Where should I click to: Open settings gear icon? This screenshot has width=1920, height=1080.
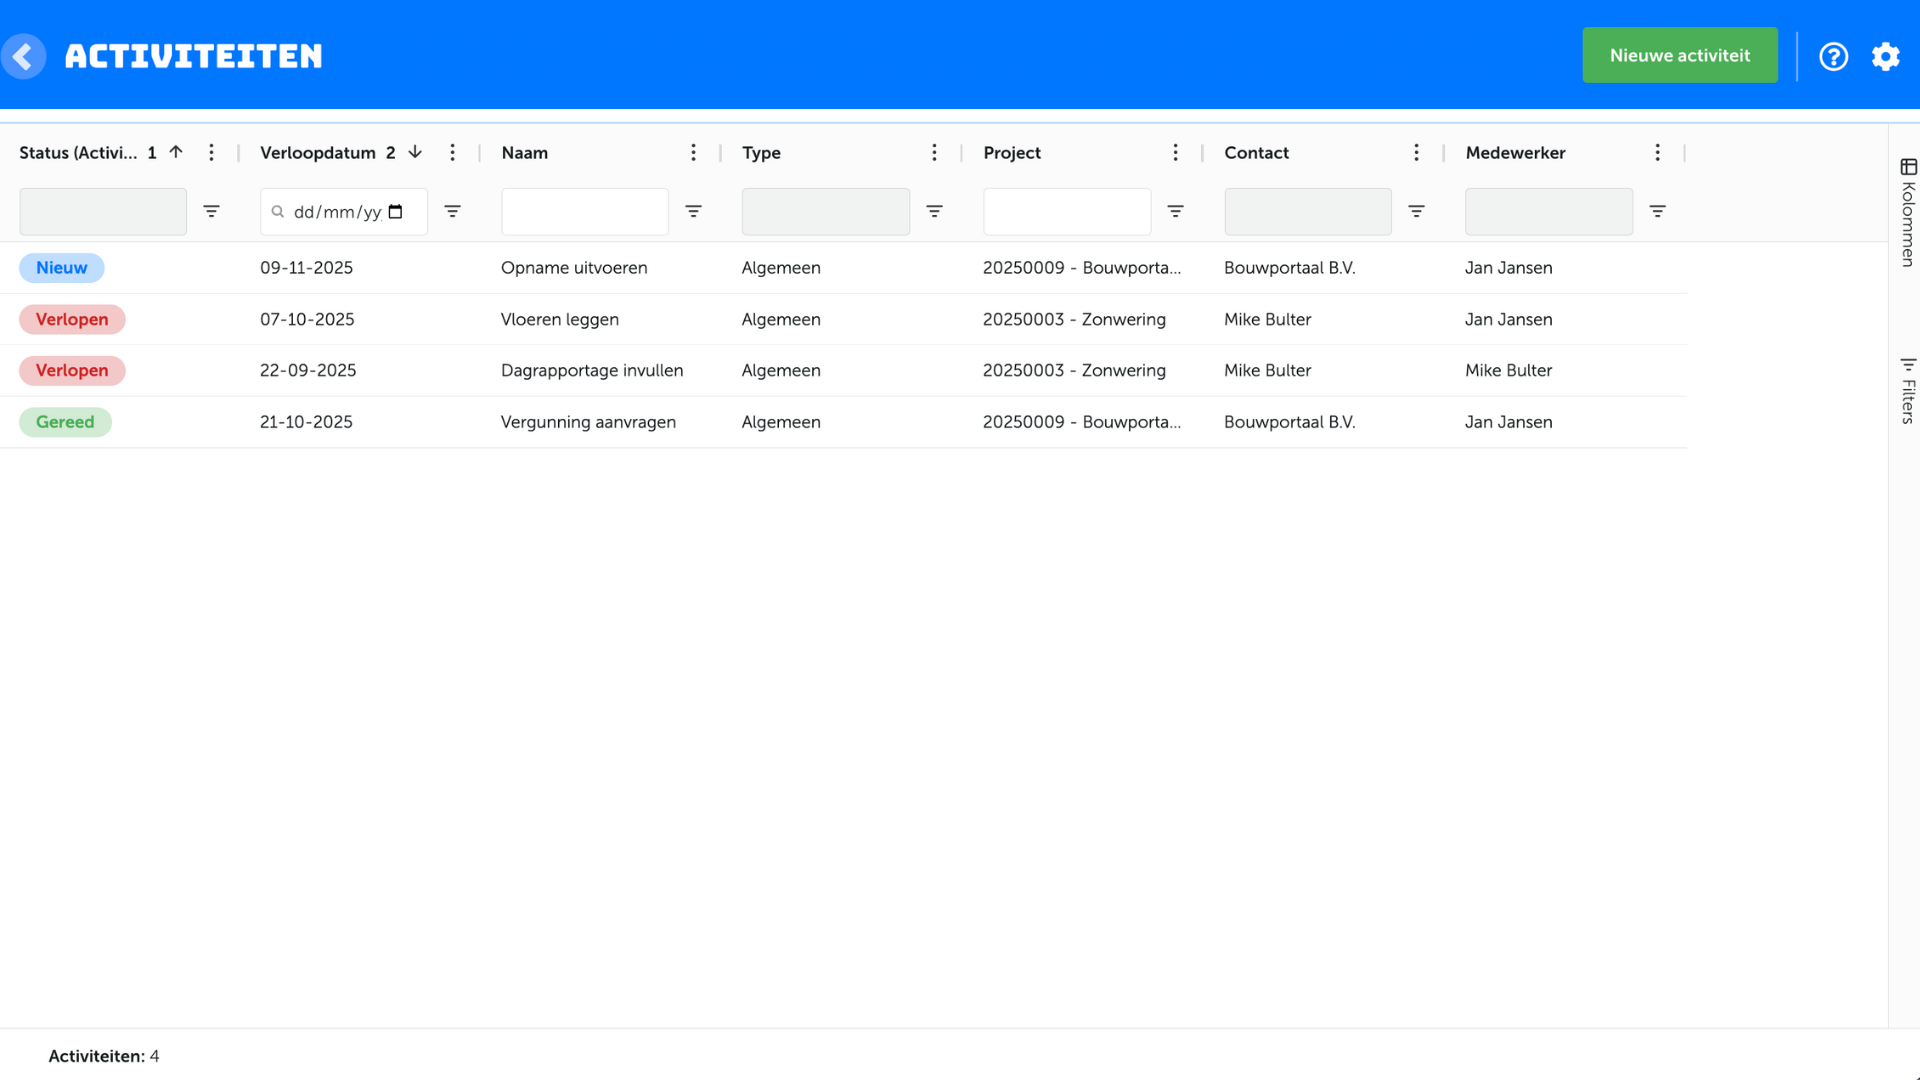(1885, 56)
